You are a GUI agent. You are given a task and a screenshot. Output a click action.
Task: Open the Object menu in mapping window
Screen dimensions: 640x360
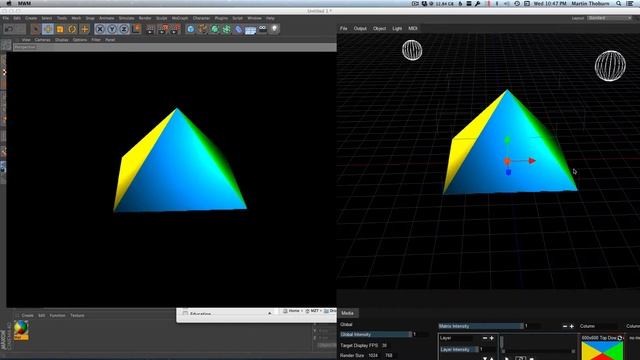pyautogui.click(x=379, y=29)
